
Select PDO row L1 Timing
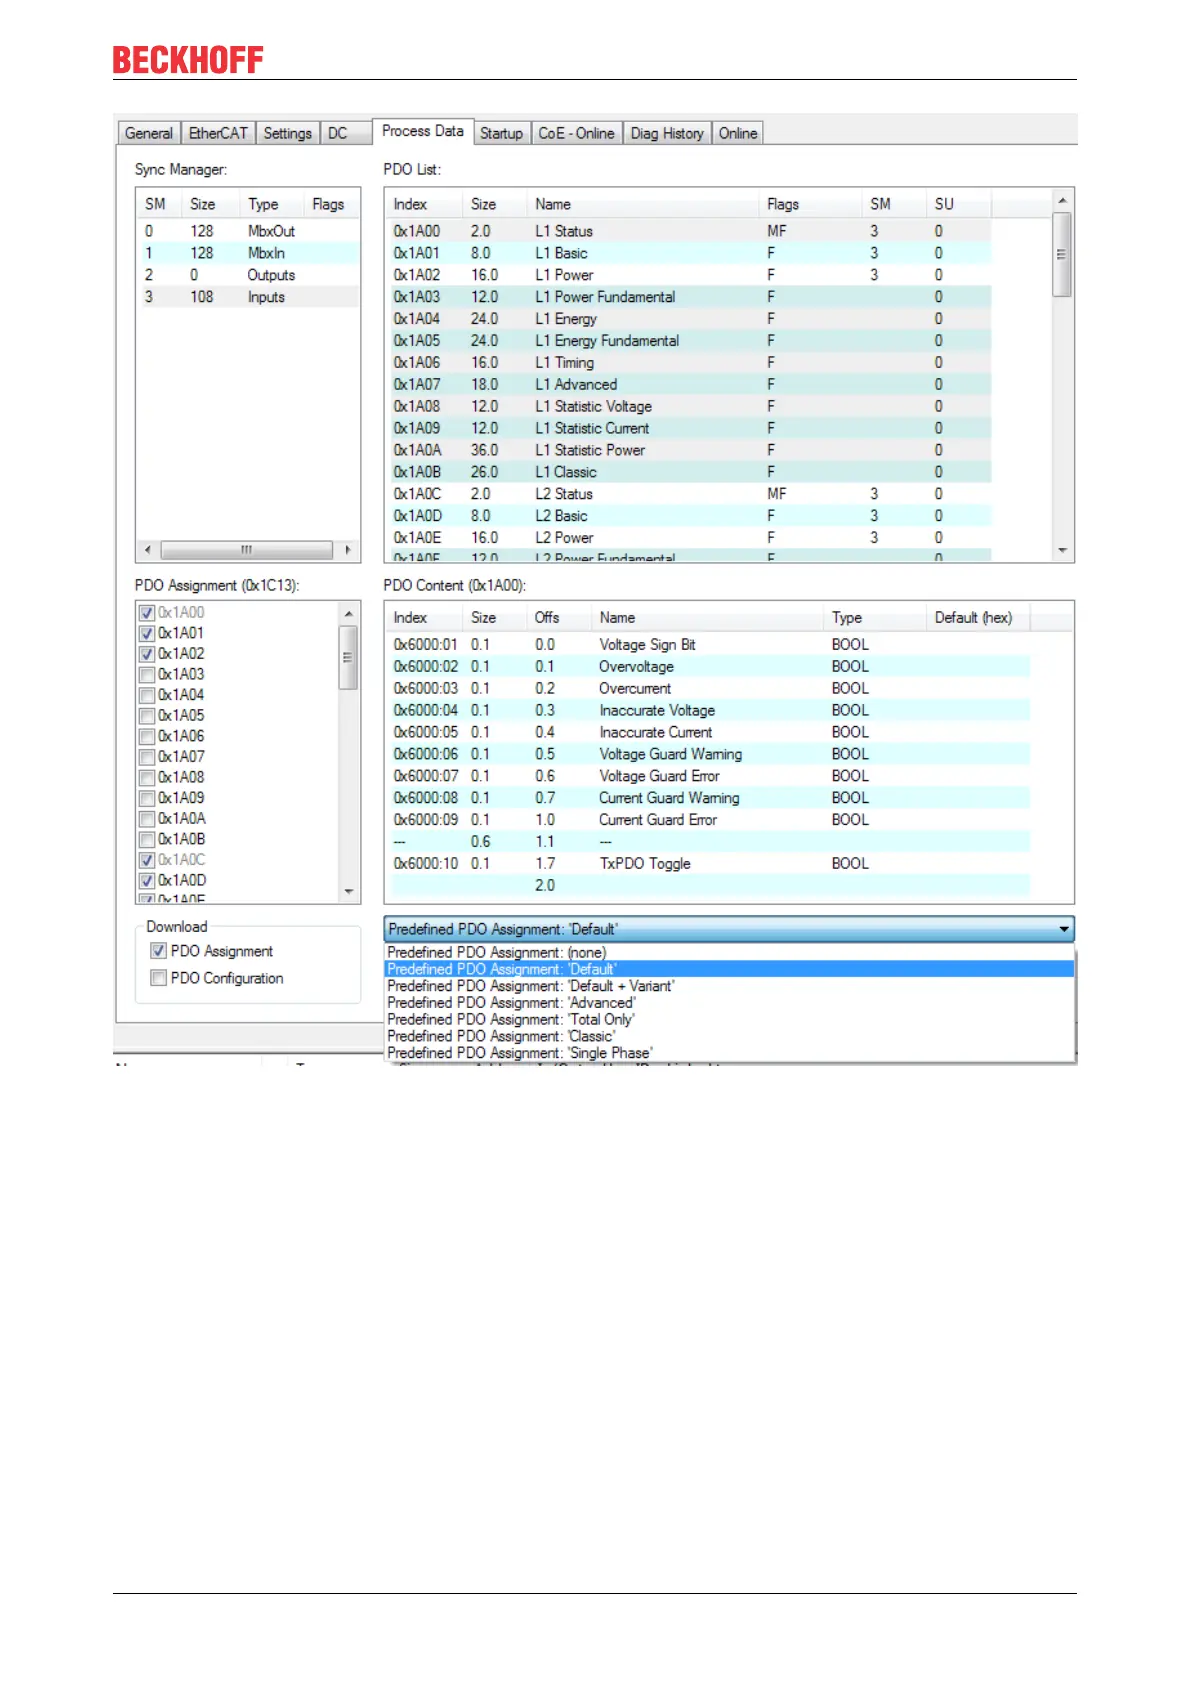[689, 363]
